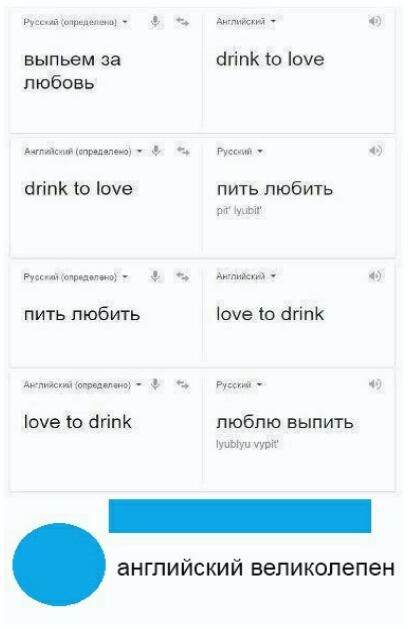This screenshot has height=629, width=408.
Task: Click microphone above the 'пить любить' source text
Action: 155,276
